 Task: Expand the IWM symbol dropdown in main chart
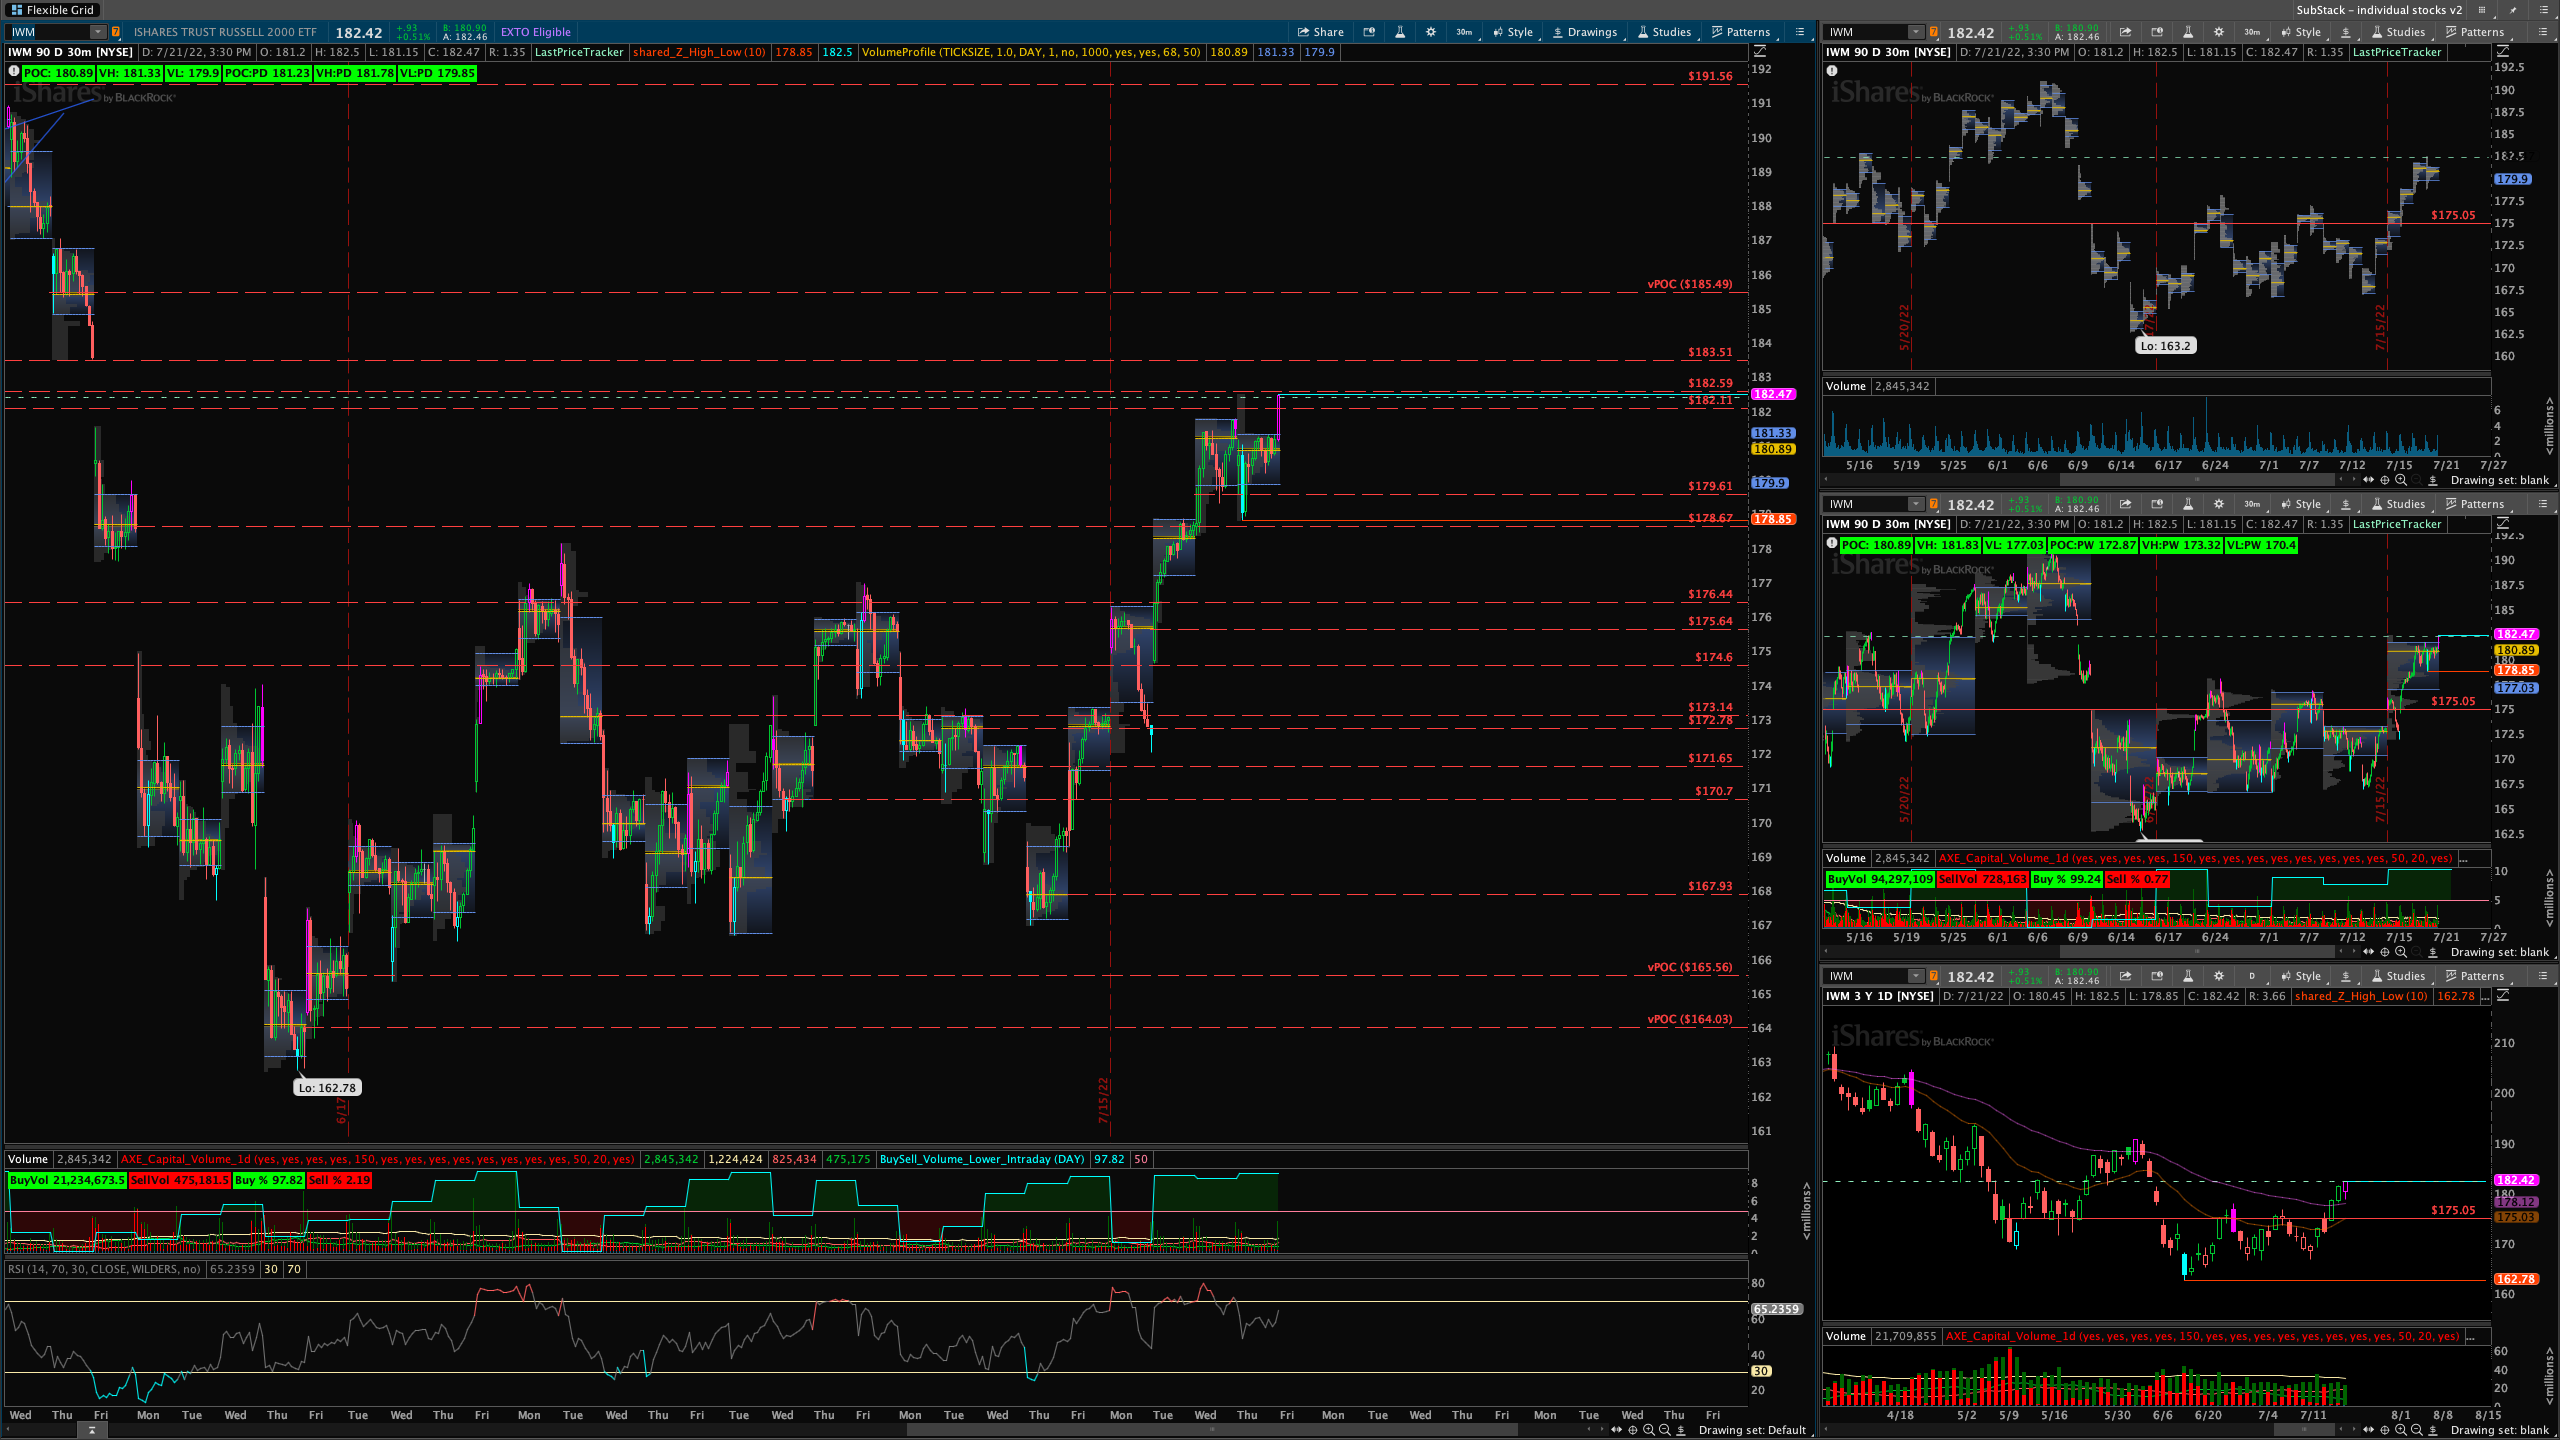[97, 32]
